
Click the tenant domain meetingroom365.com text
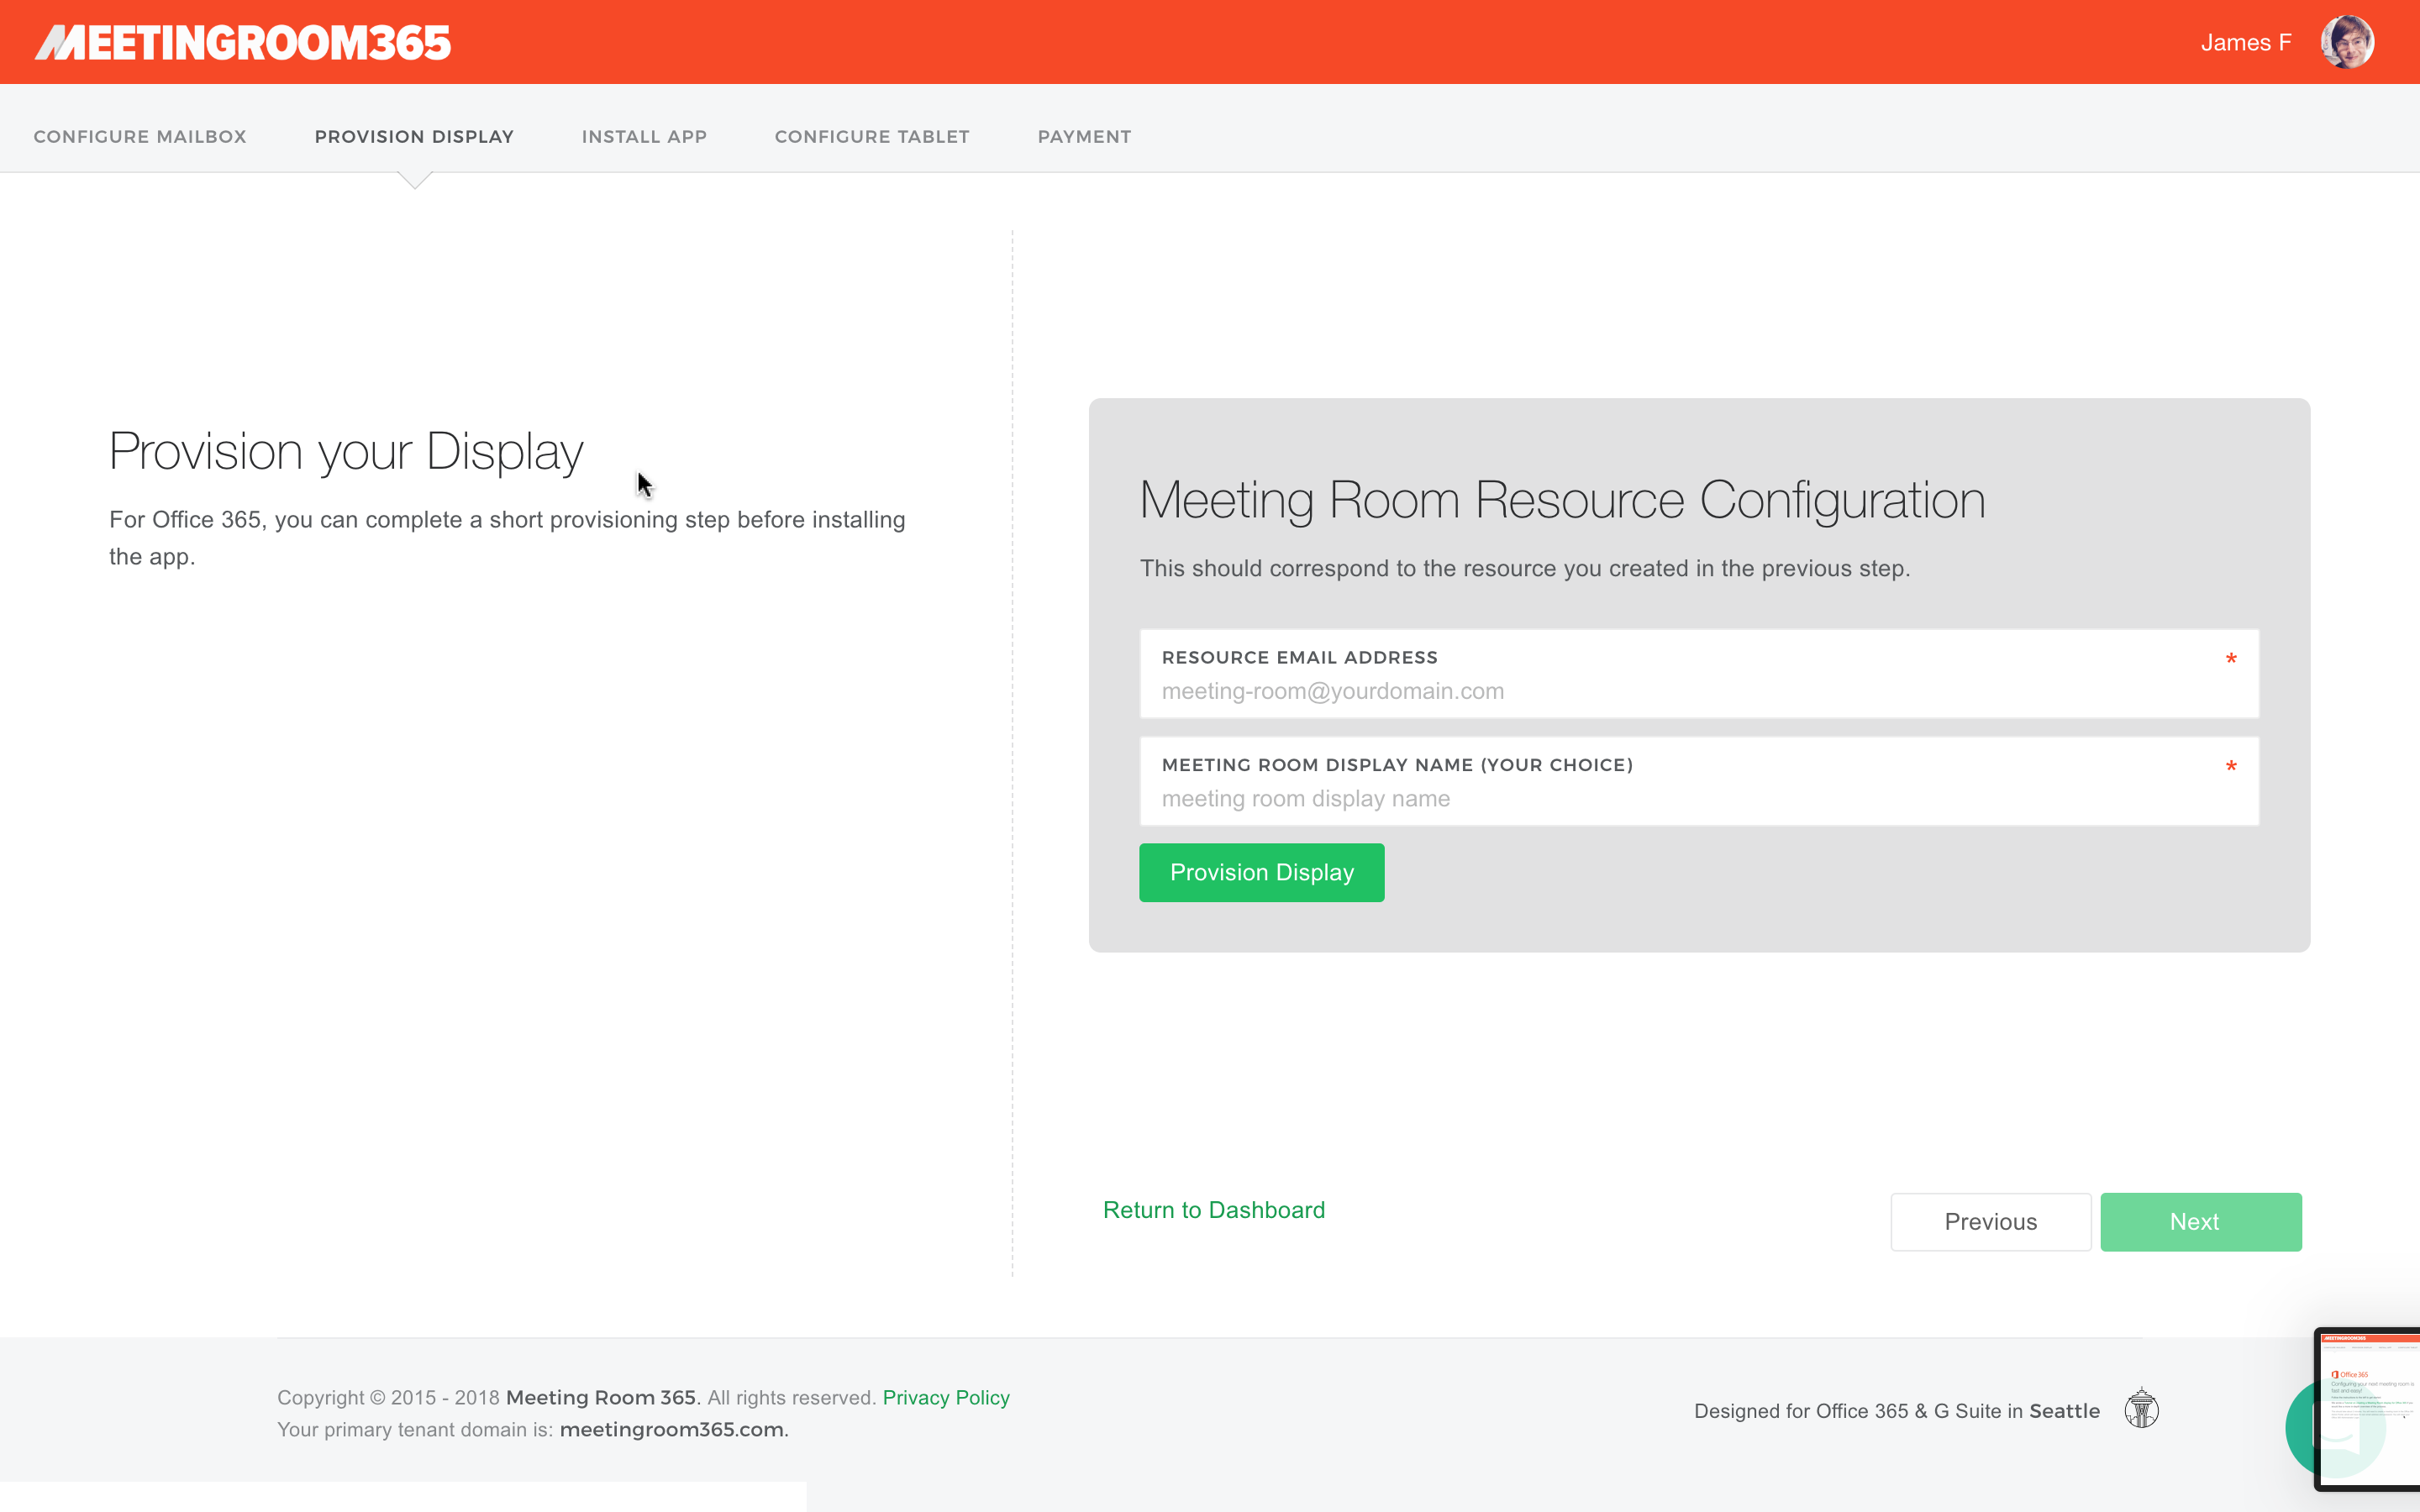[673, 1429]
